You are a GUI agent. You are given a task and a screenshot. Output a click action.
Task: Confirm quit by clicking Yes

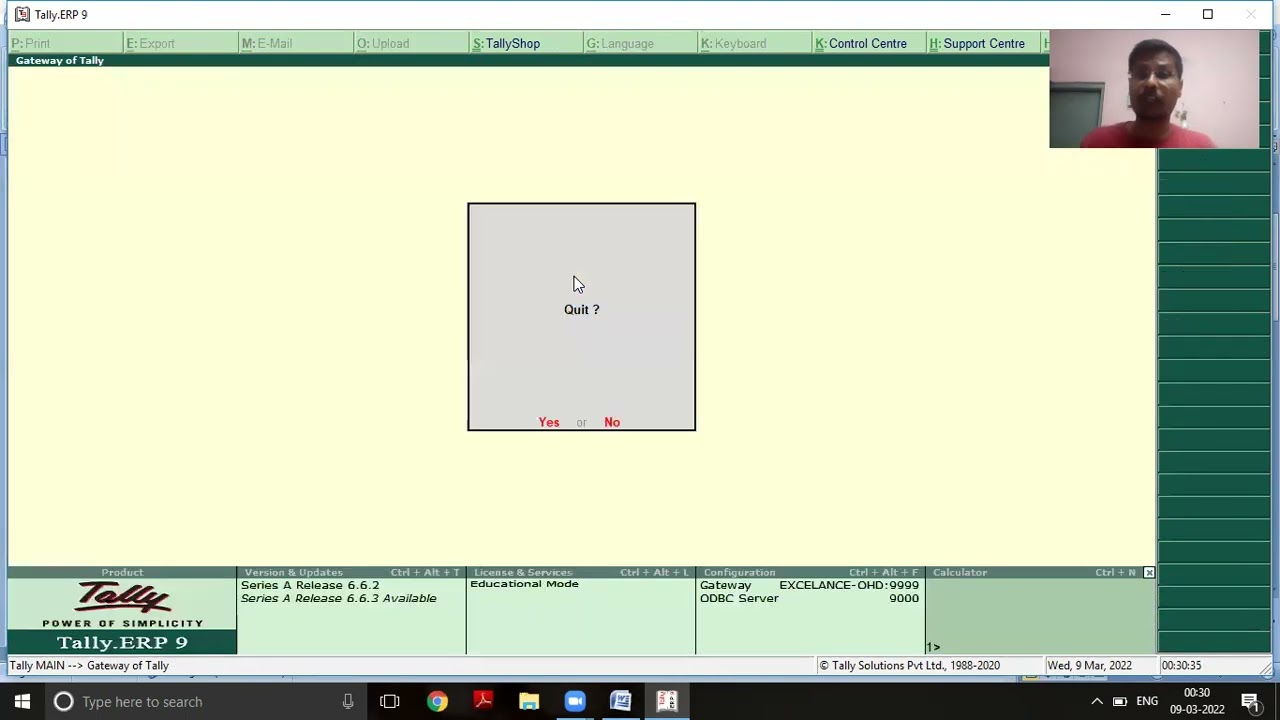tap(549, 422)
